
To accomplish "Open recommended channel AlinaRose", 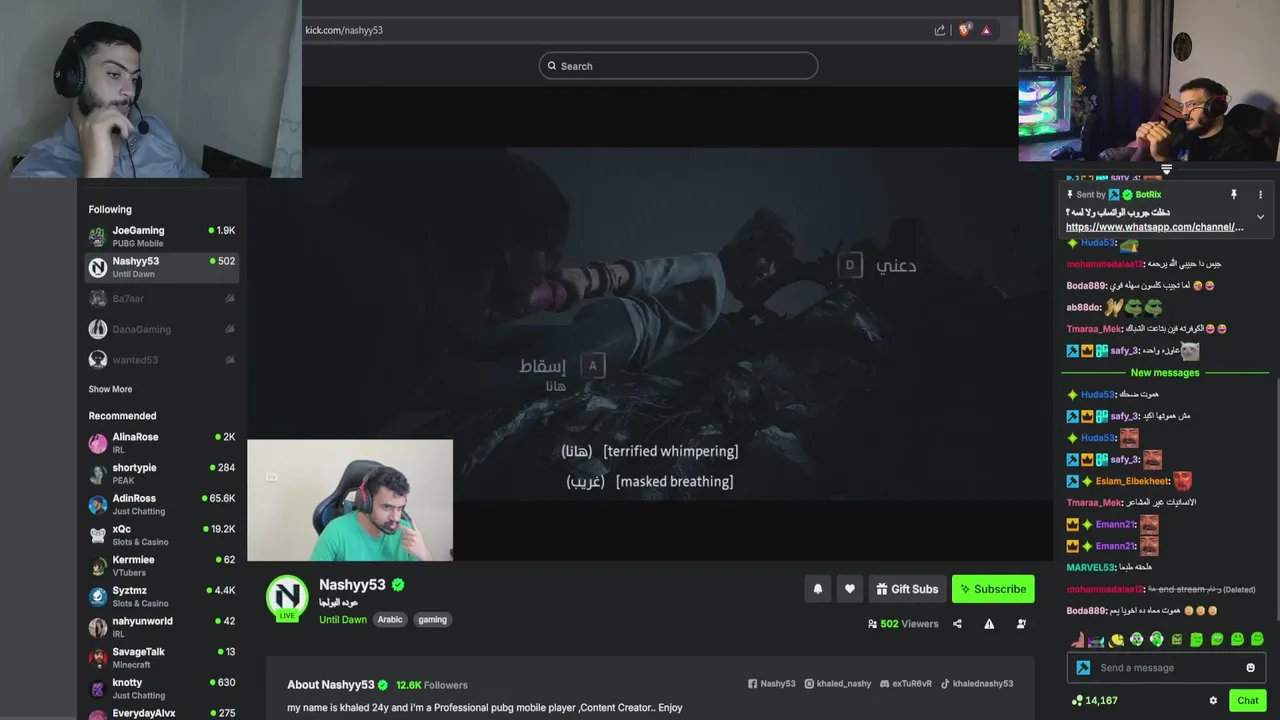I will point(162,443).
